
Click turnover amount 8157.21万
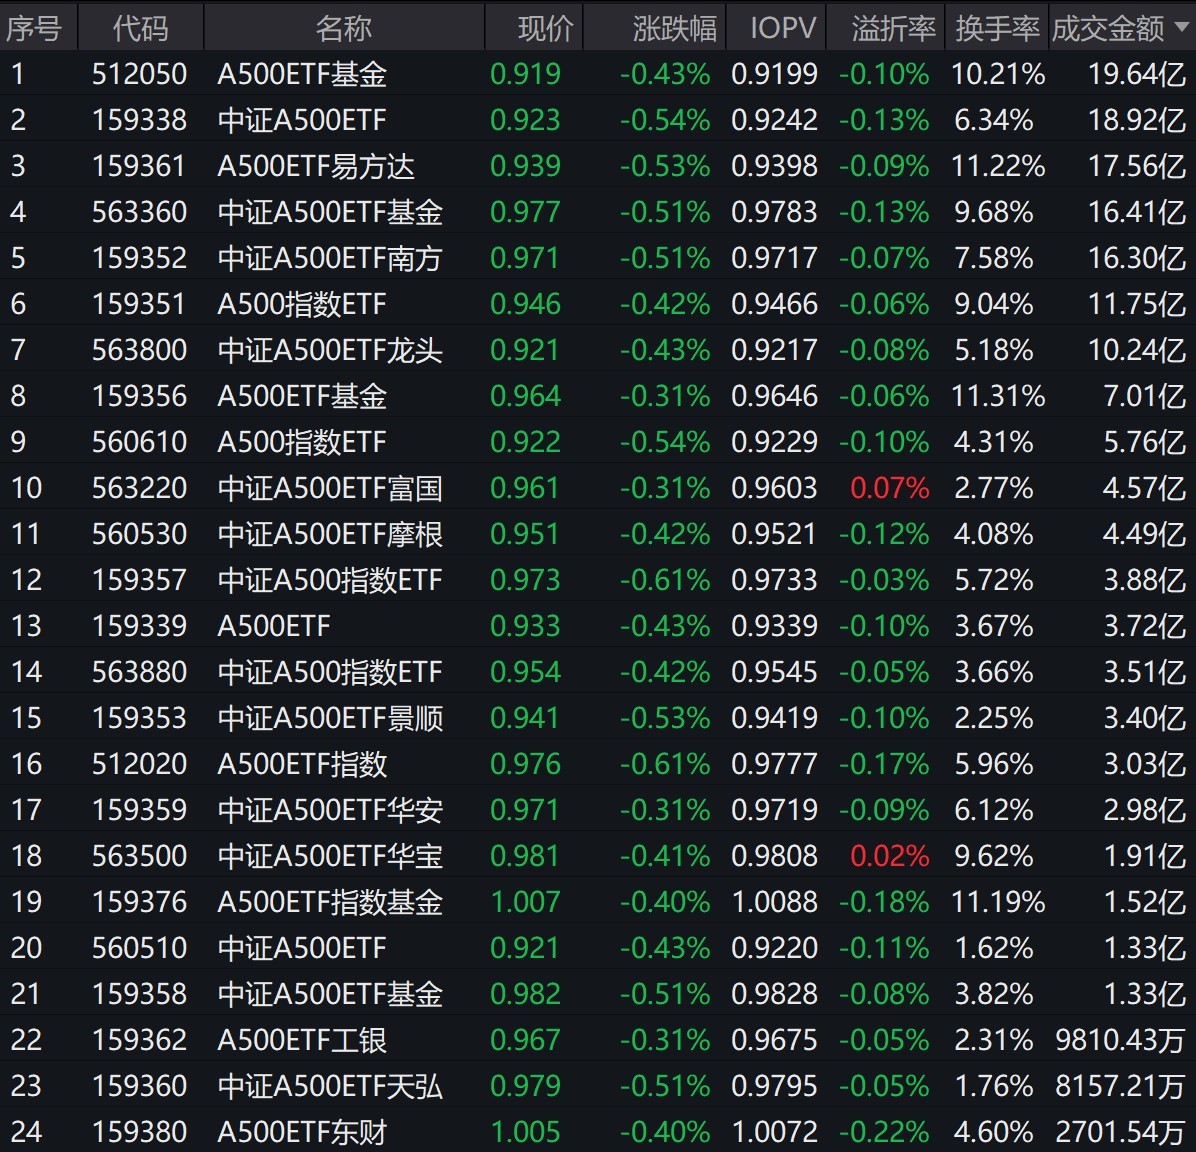point(1120,1086)
